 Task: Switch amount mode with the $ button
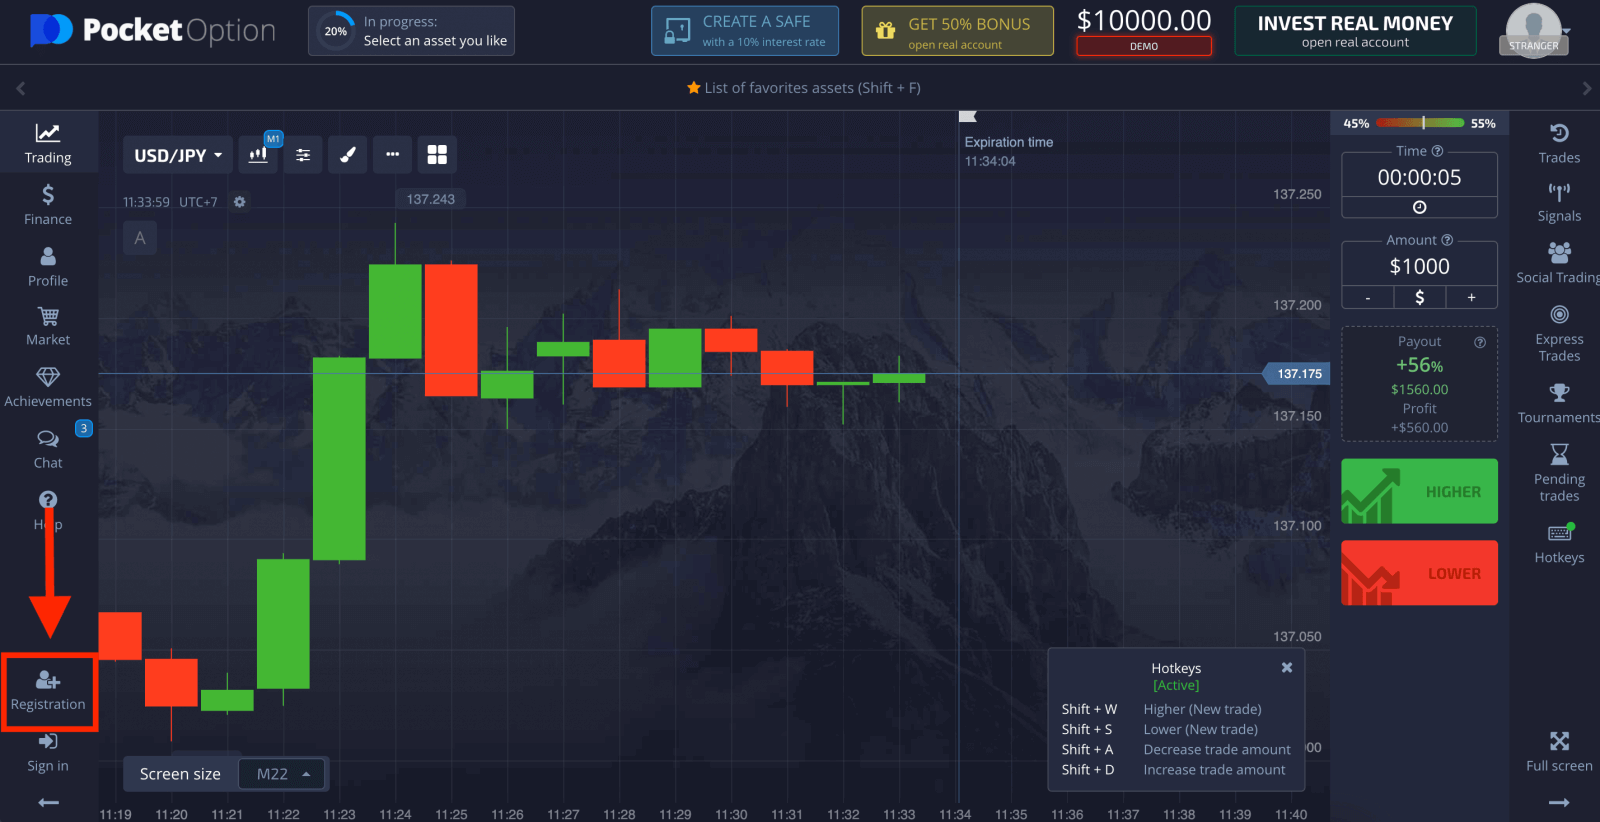(1419, 298)
